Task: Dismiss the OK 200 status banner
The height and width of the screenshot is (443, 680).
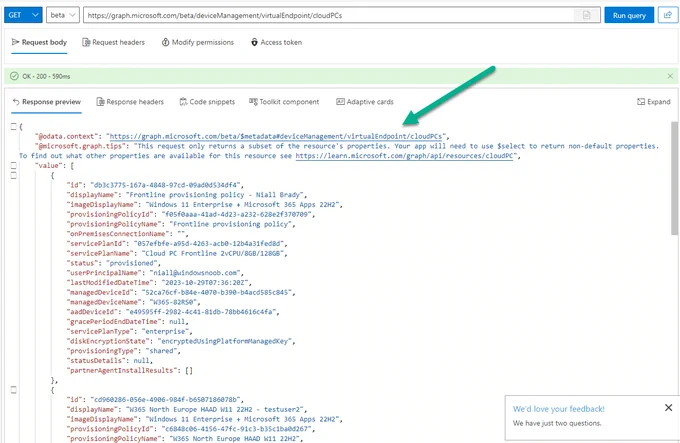Action: pyautogui.click(x=670, y=76)
